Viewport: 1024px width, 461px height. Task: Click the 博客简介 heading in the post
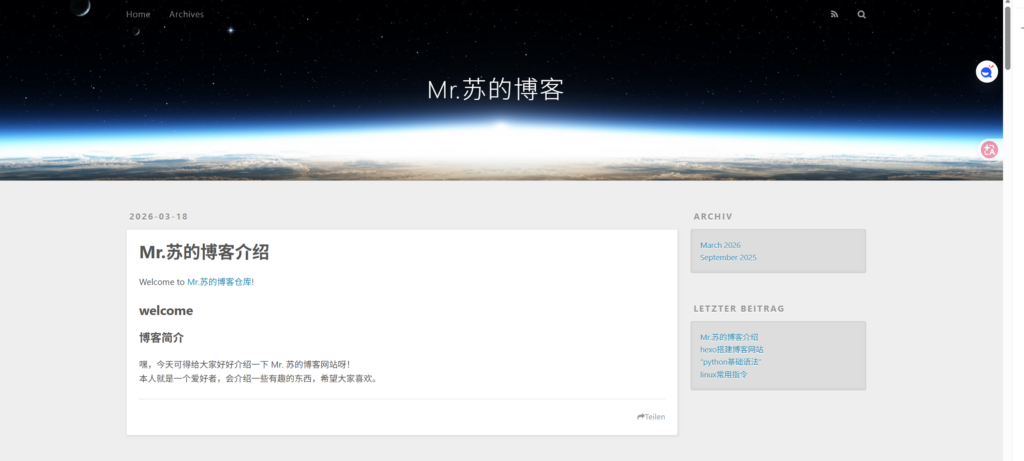point(161,338)
